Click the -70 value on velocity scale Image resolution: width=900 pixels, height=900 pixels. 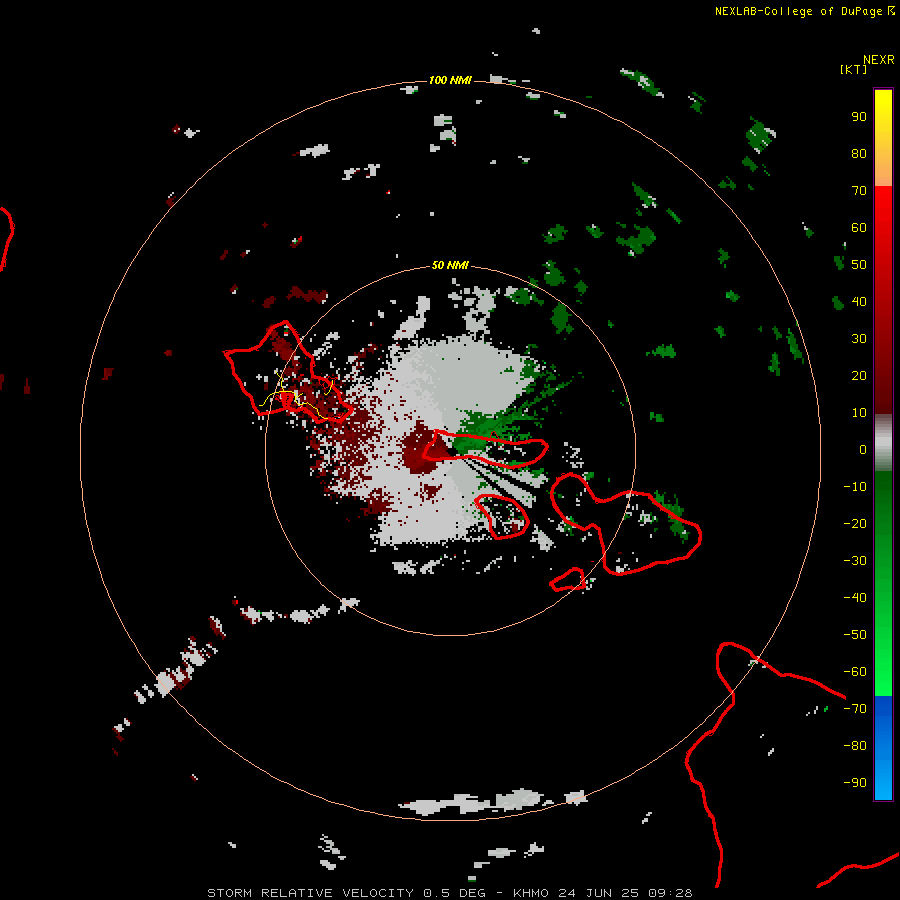pyautogui.click(x=855, y=709)
